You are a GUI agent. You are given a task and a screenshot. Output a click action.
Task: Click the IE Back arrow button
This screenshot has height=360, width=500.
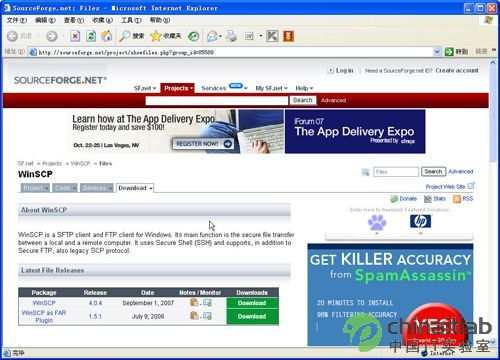click(12, 36)
